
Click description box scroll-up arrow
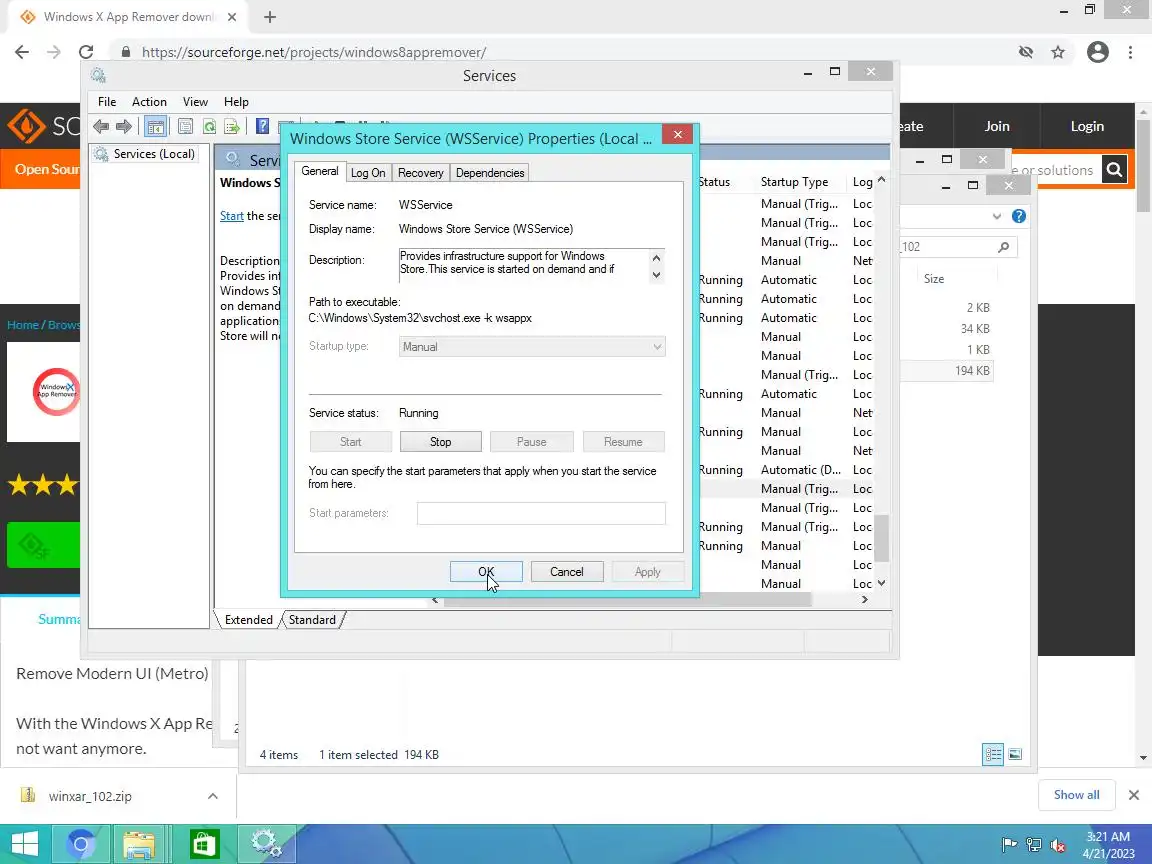point(657,258)
